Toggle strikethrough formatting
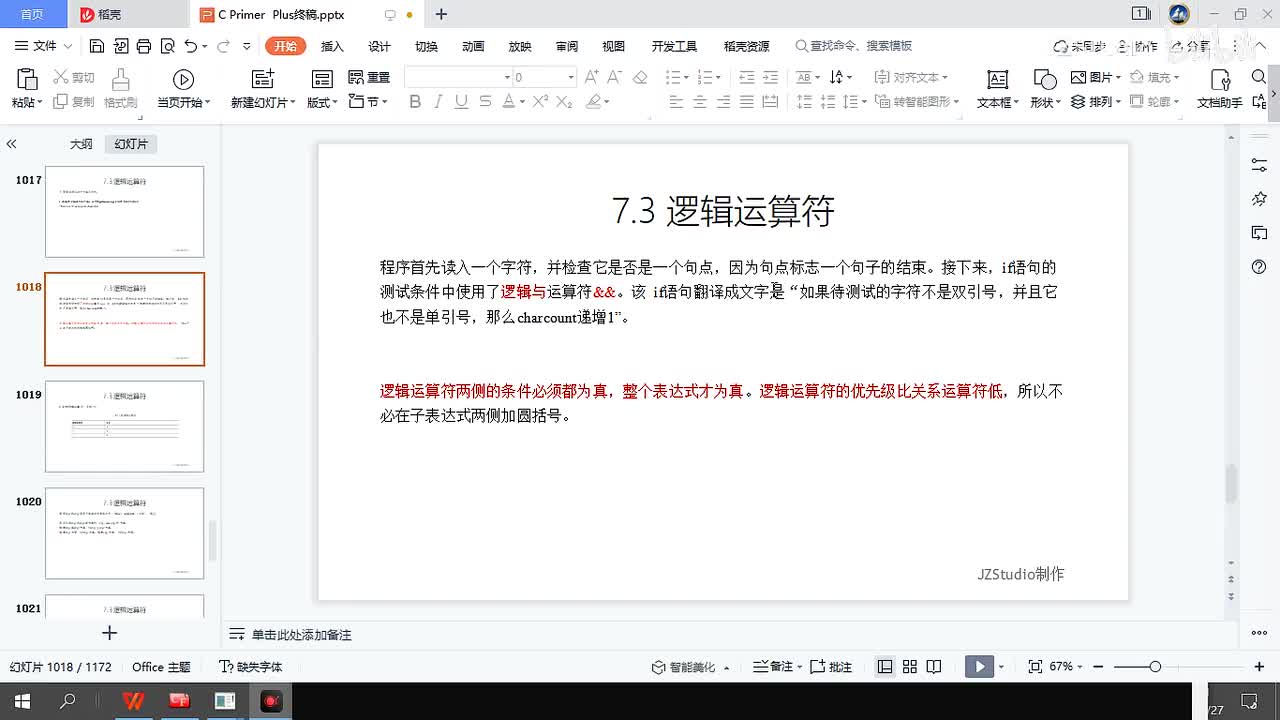This screenshot has height=720, width=1280. click(485, 102)
